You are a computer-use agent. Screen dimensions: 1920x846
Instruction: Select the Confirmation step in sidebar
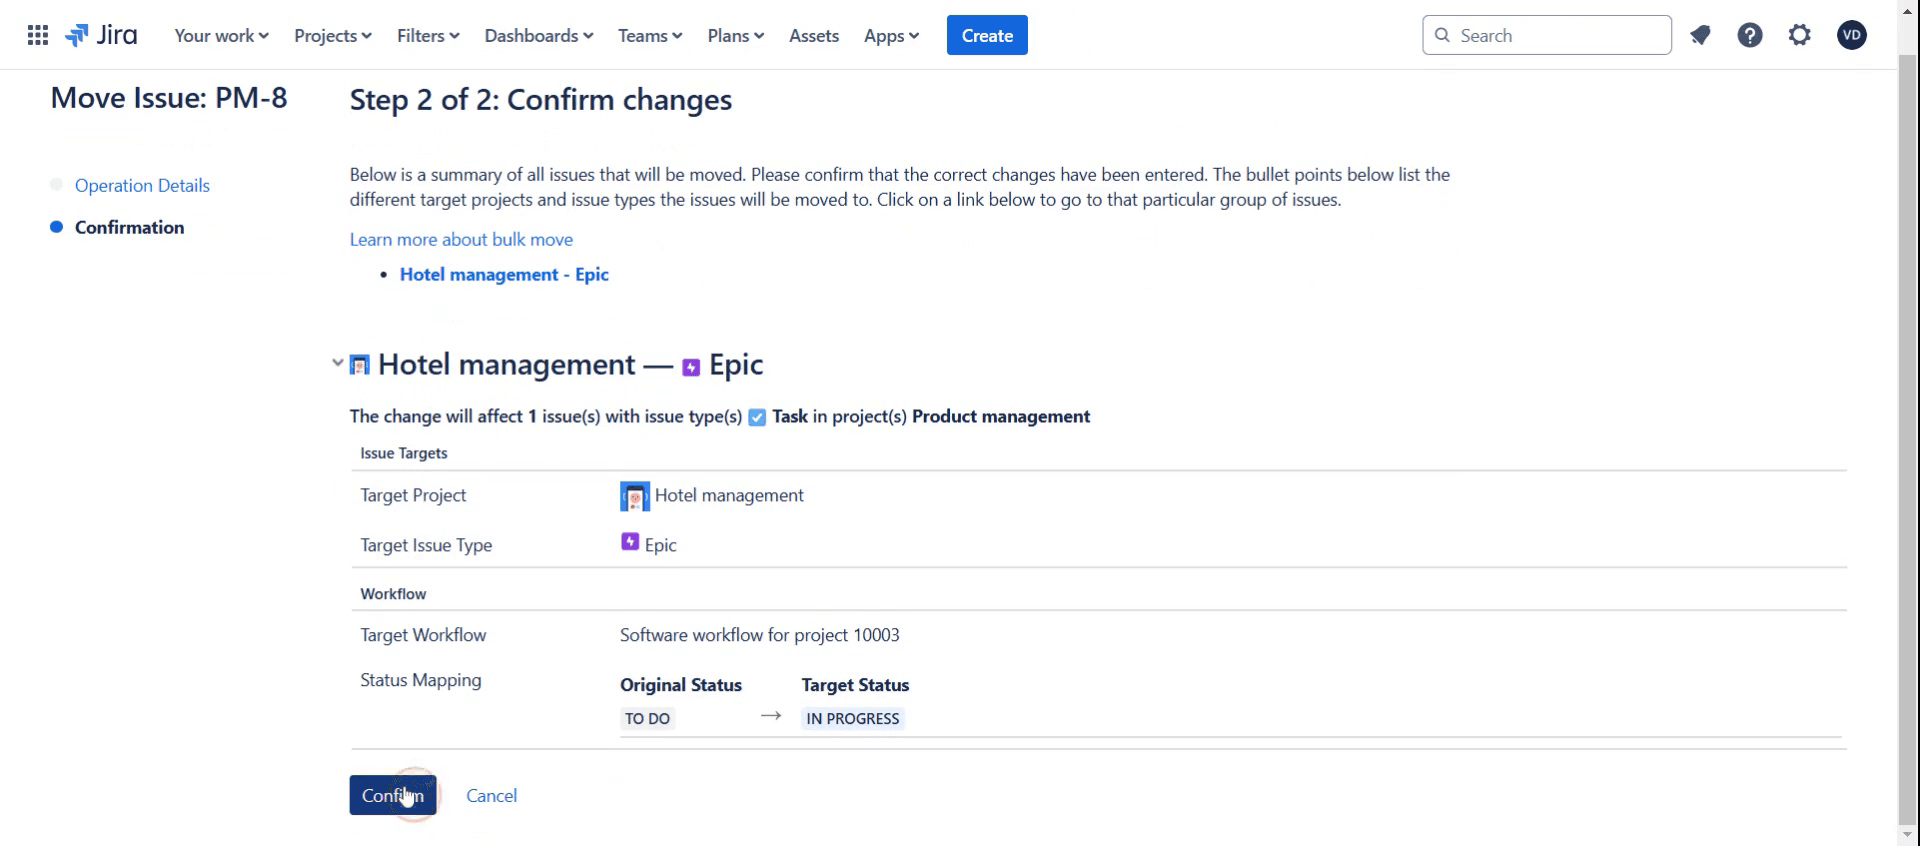coord(130,228)
